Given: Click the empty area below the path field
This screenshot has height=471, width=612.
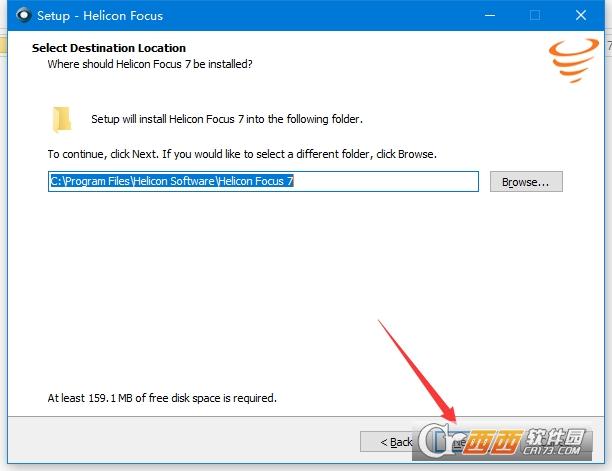Looking at the screenshot, I should coord(300,290).
